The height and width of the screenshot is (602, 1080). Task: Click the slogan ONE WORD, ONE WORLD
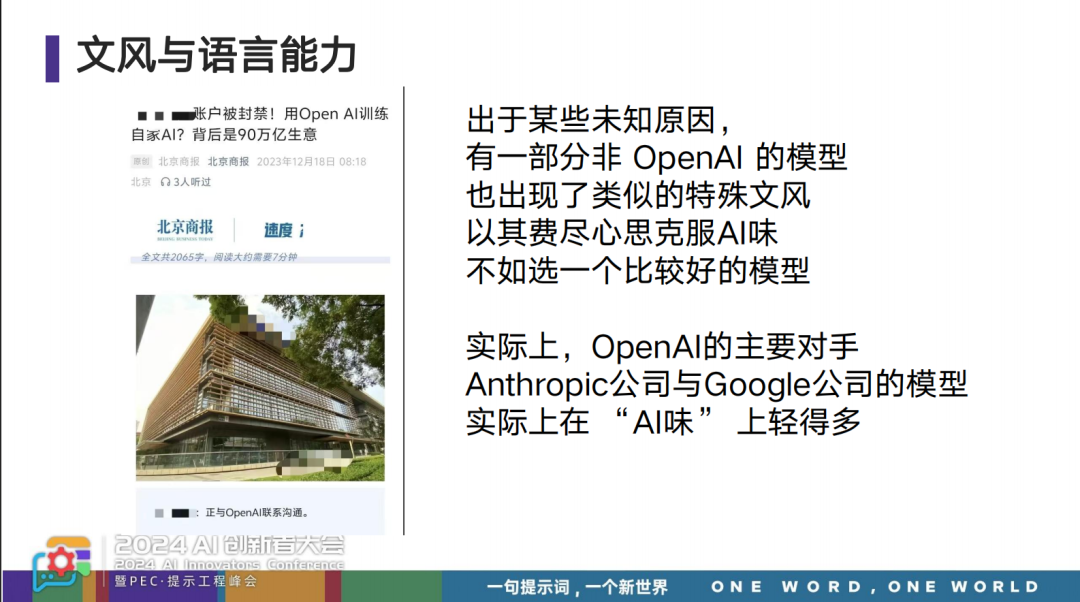875,587
